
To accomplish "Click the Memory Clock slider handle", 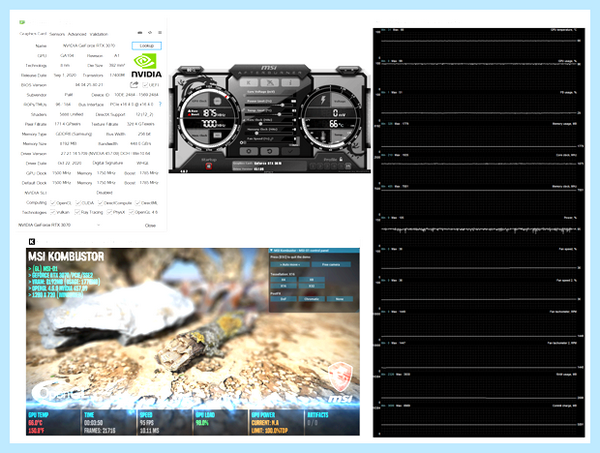I will click(257, 133).
